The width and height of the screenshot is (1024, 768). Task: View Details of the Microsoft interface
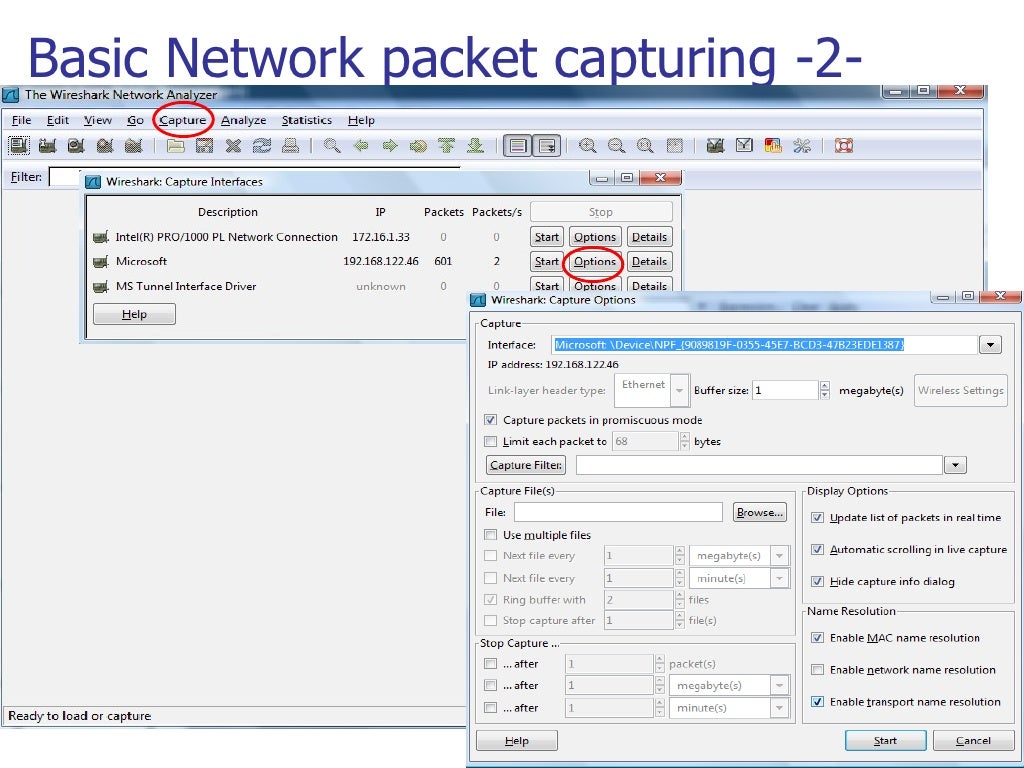tap(649, 262)
